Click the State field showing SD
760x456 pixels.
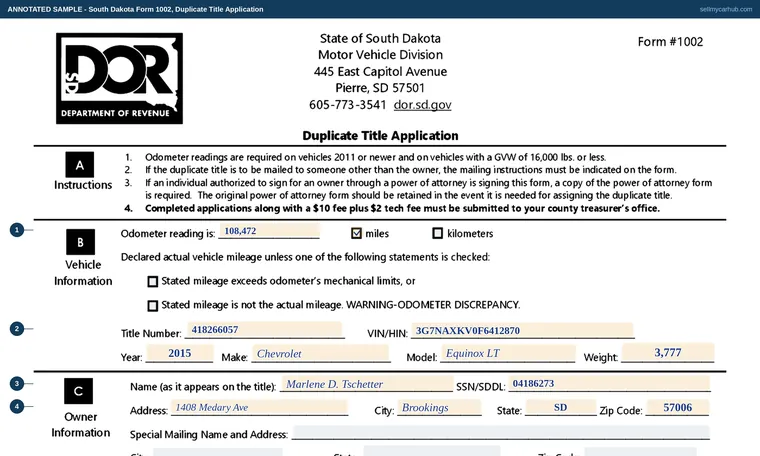(561, 408)
